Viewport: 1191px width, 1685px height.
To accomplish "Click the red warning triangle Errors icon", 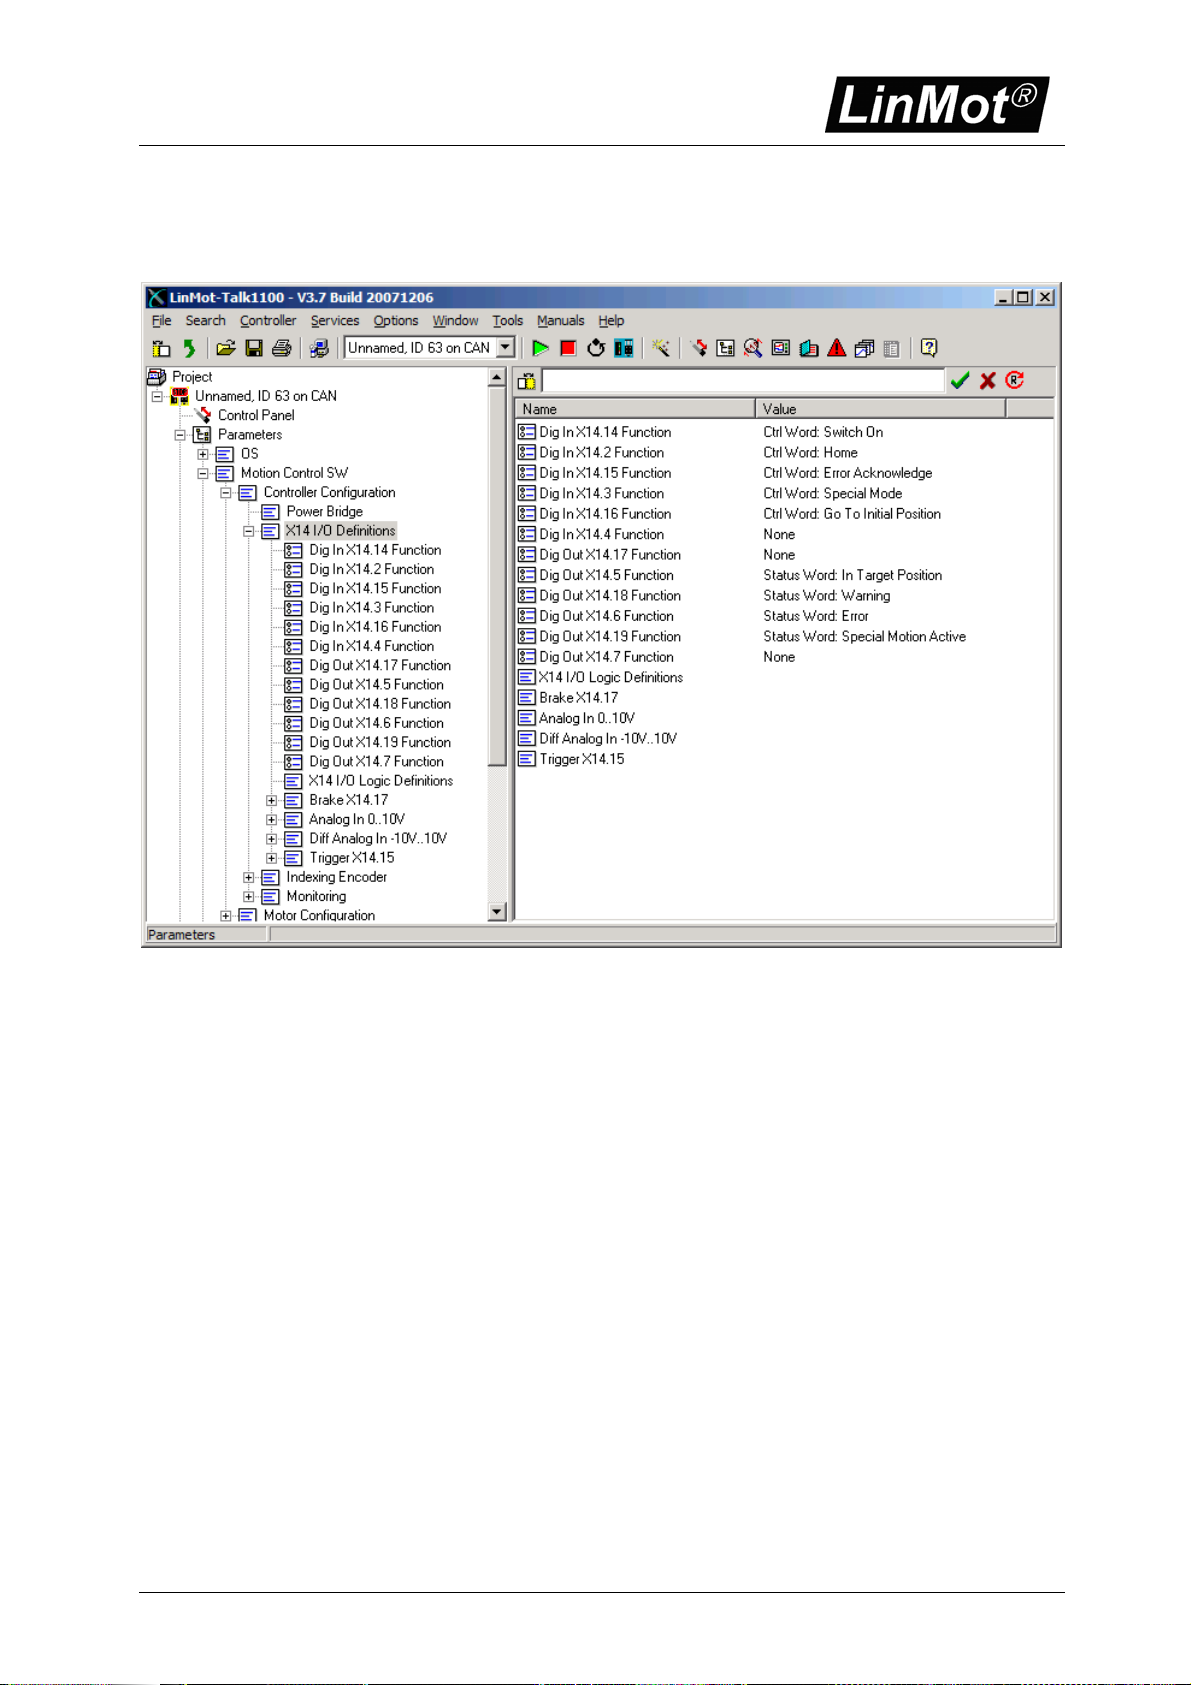I will [x=837, y=348].
